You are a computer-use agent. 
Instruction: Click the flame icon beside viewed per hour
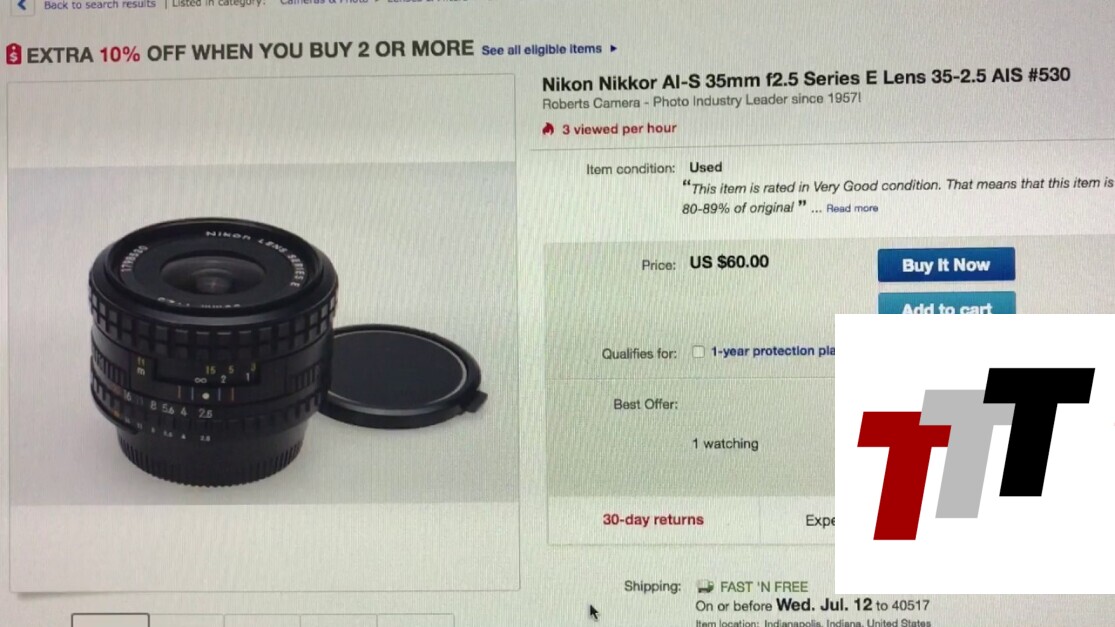(x=548, y=129)
